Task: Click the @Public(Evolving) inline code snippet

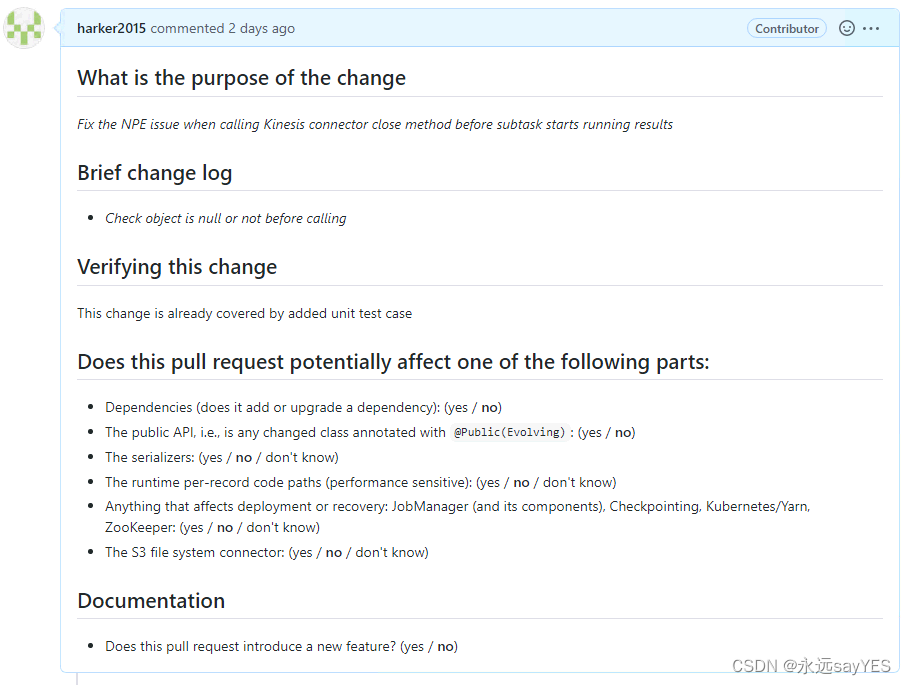Action: [509, 432]
